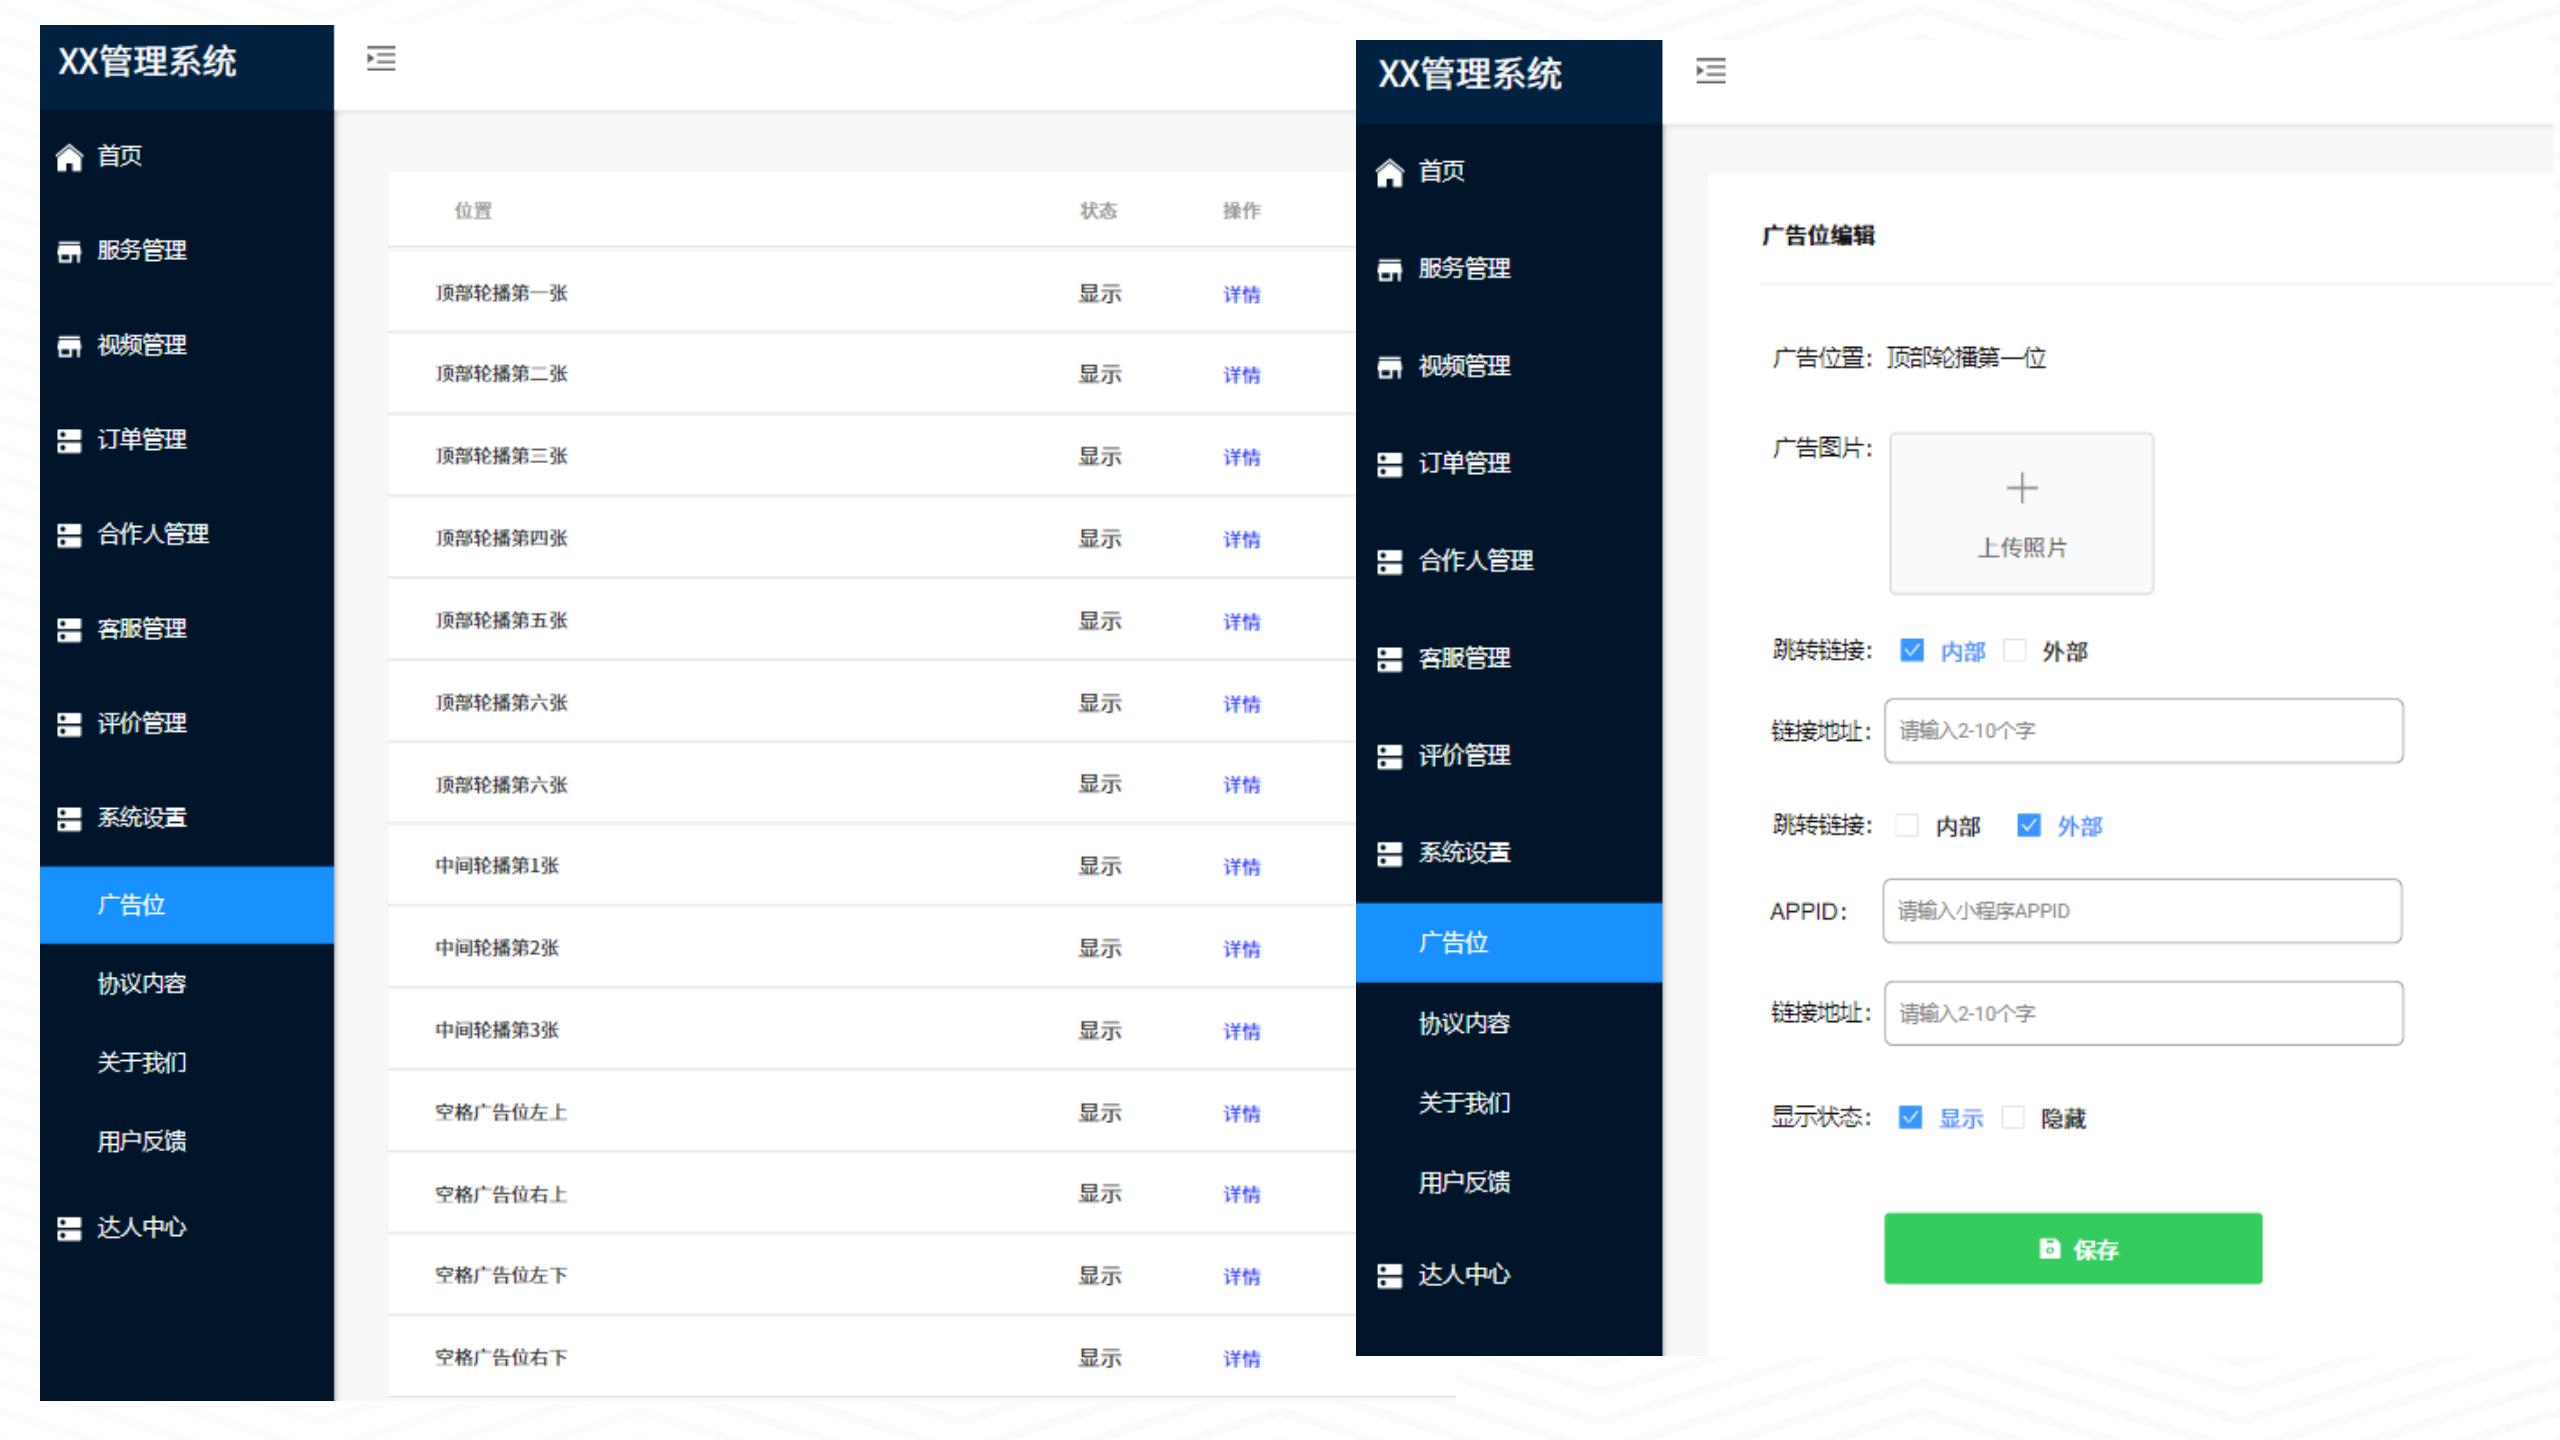Click XX管理系统 title in right window
Viewport: 2560px width, 1440px height.
1470,74
